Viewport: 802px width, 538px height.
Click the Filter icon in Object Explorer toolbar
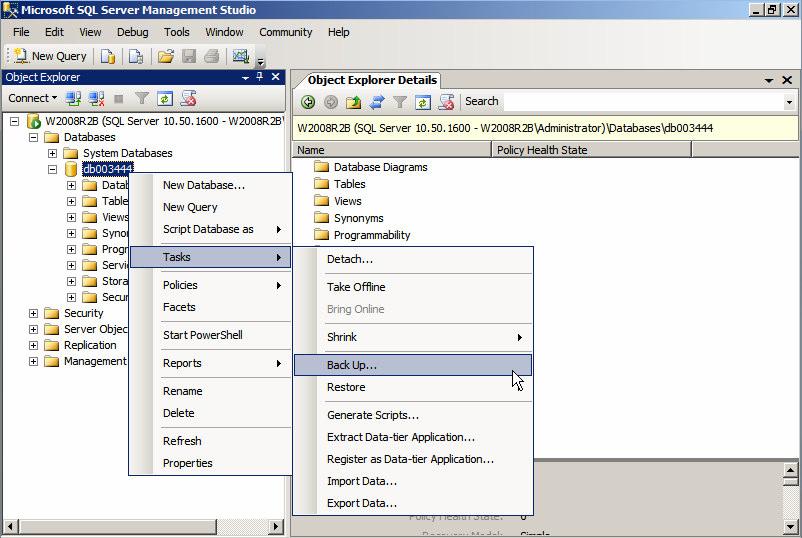[142, 98]
